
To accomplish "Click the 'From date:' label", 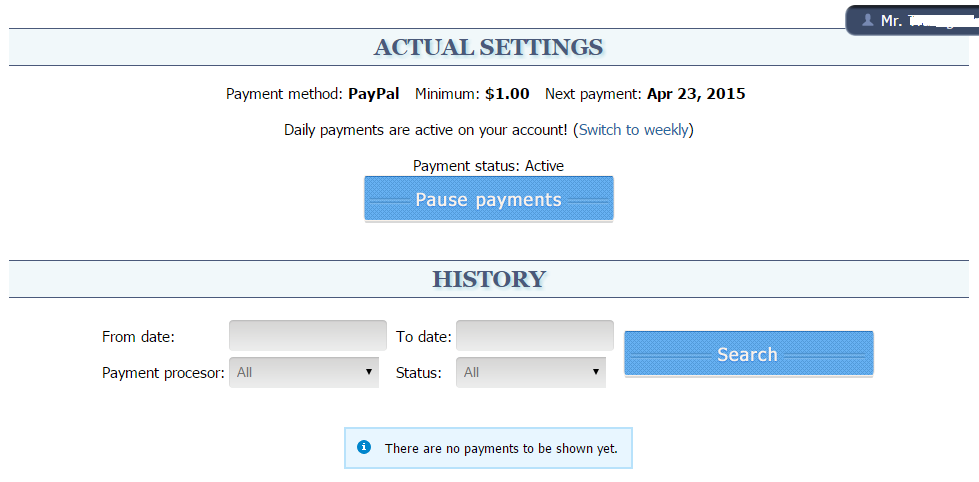I will 139,337.
